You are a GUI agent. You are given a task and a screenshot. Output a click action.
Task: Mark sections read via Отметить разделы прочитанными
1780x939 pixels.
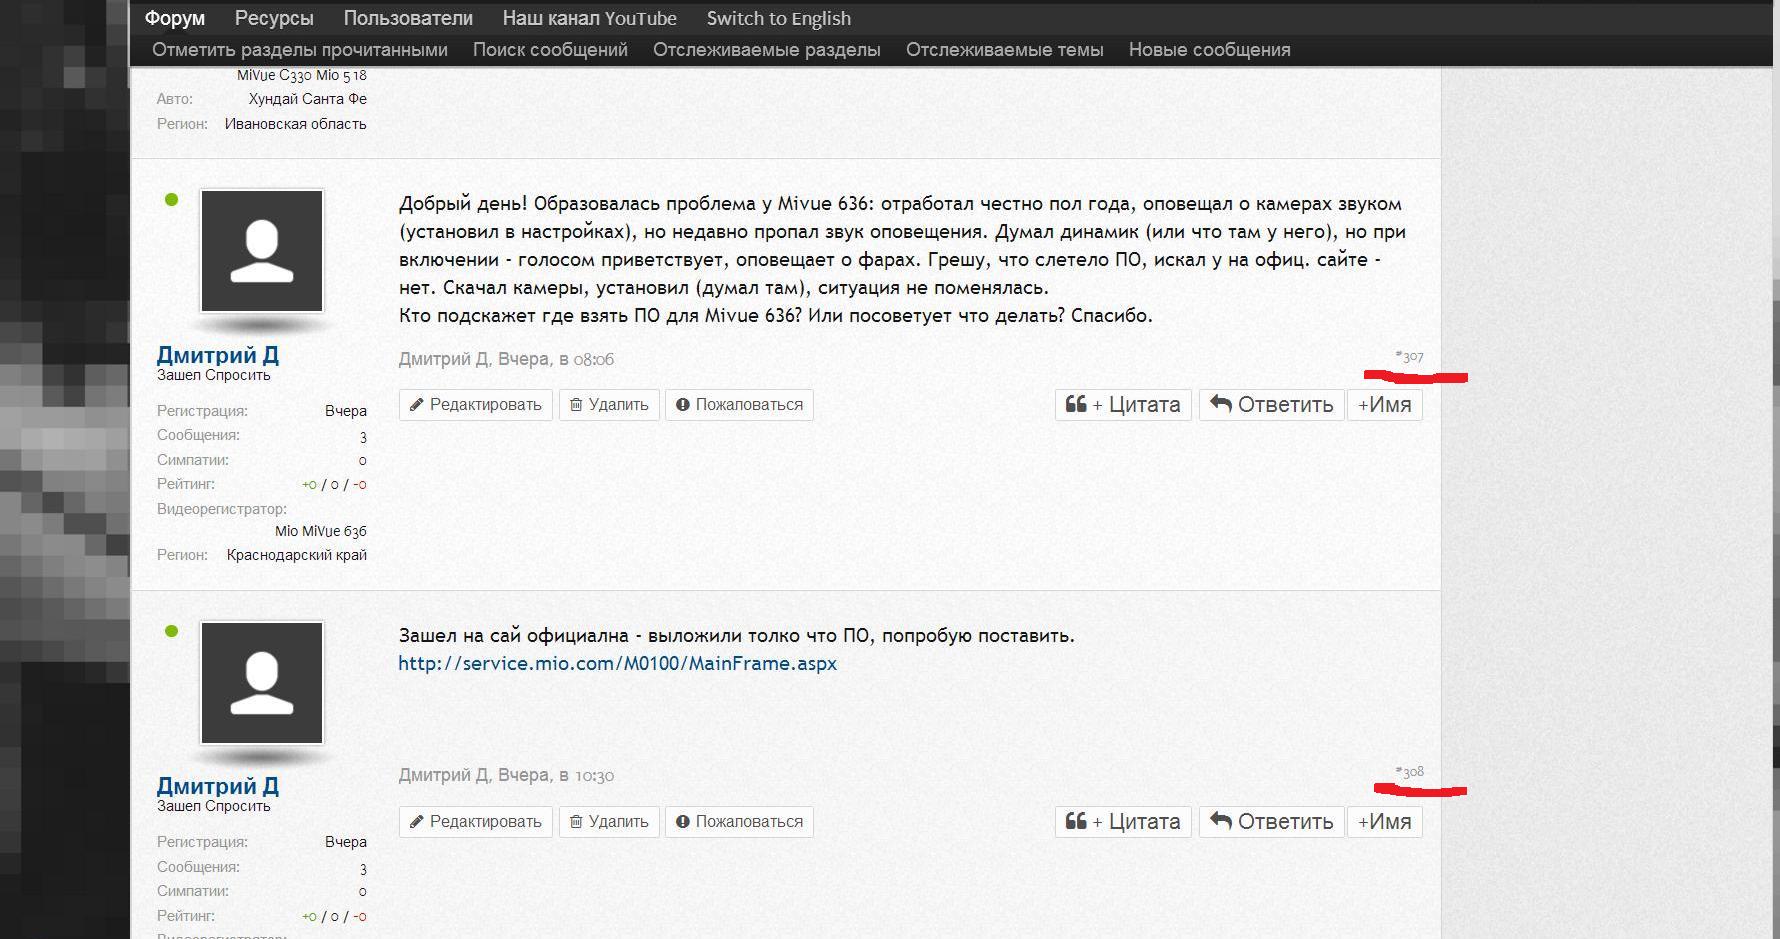300,50
